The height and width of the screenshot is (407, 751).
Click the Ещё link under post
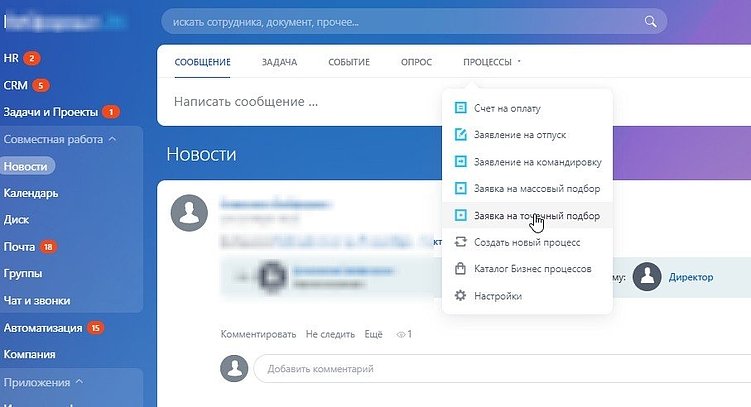click(x=373, y=334)
